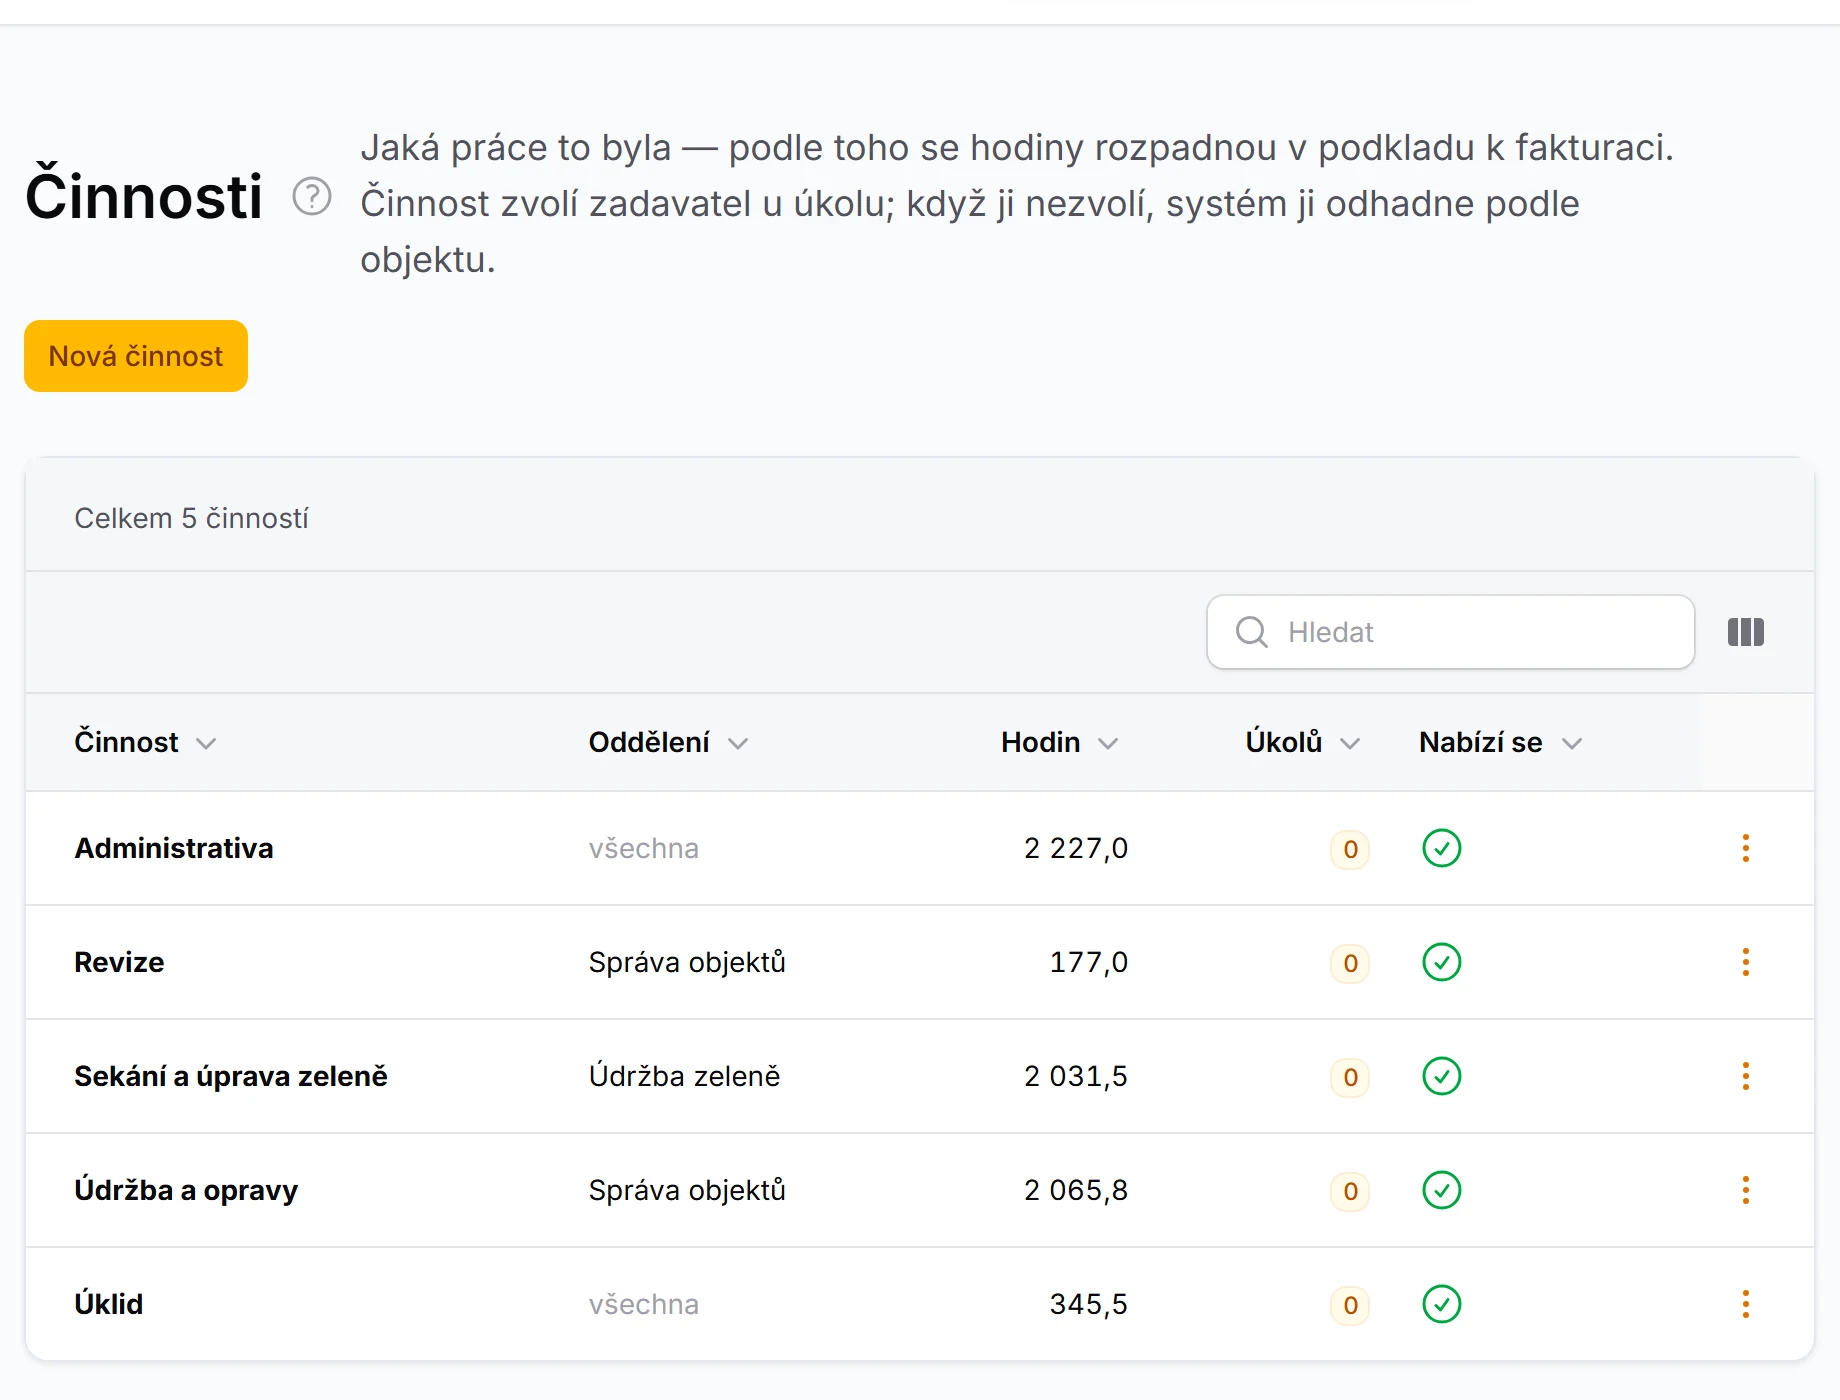Sort by the Činnost column header
The height and width of the screenshot is (1400, 1840).
(145, 742)
